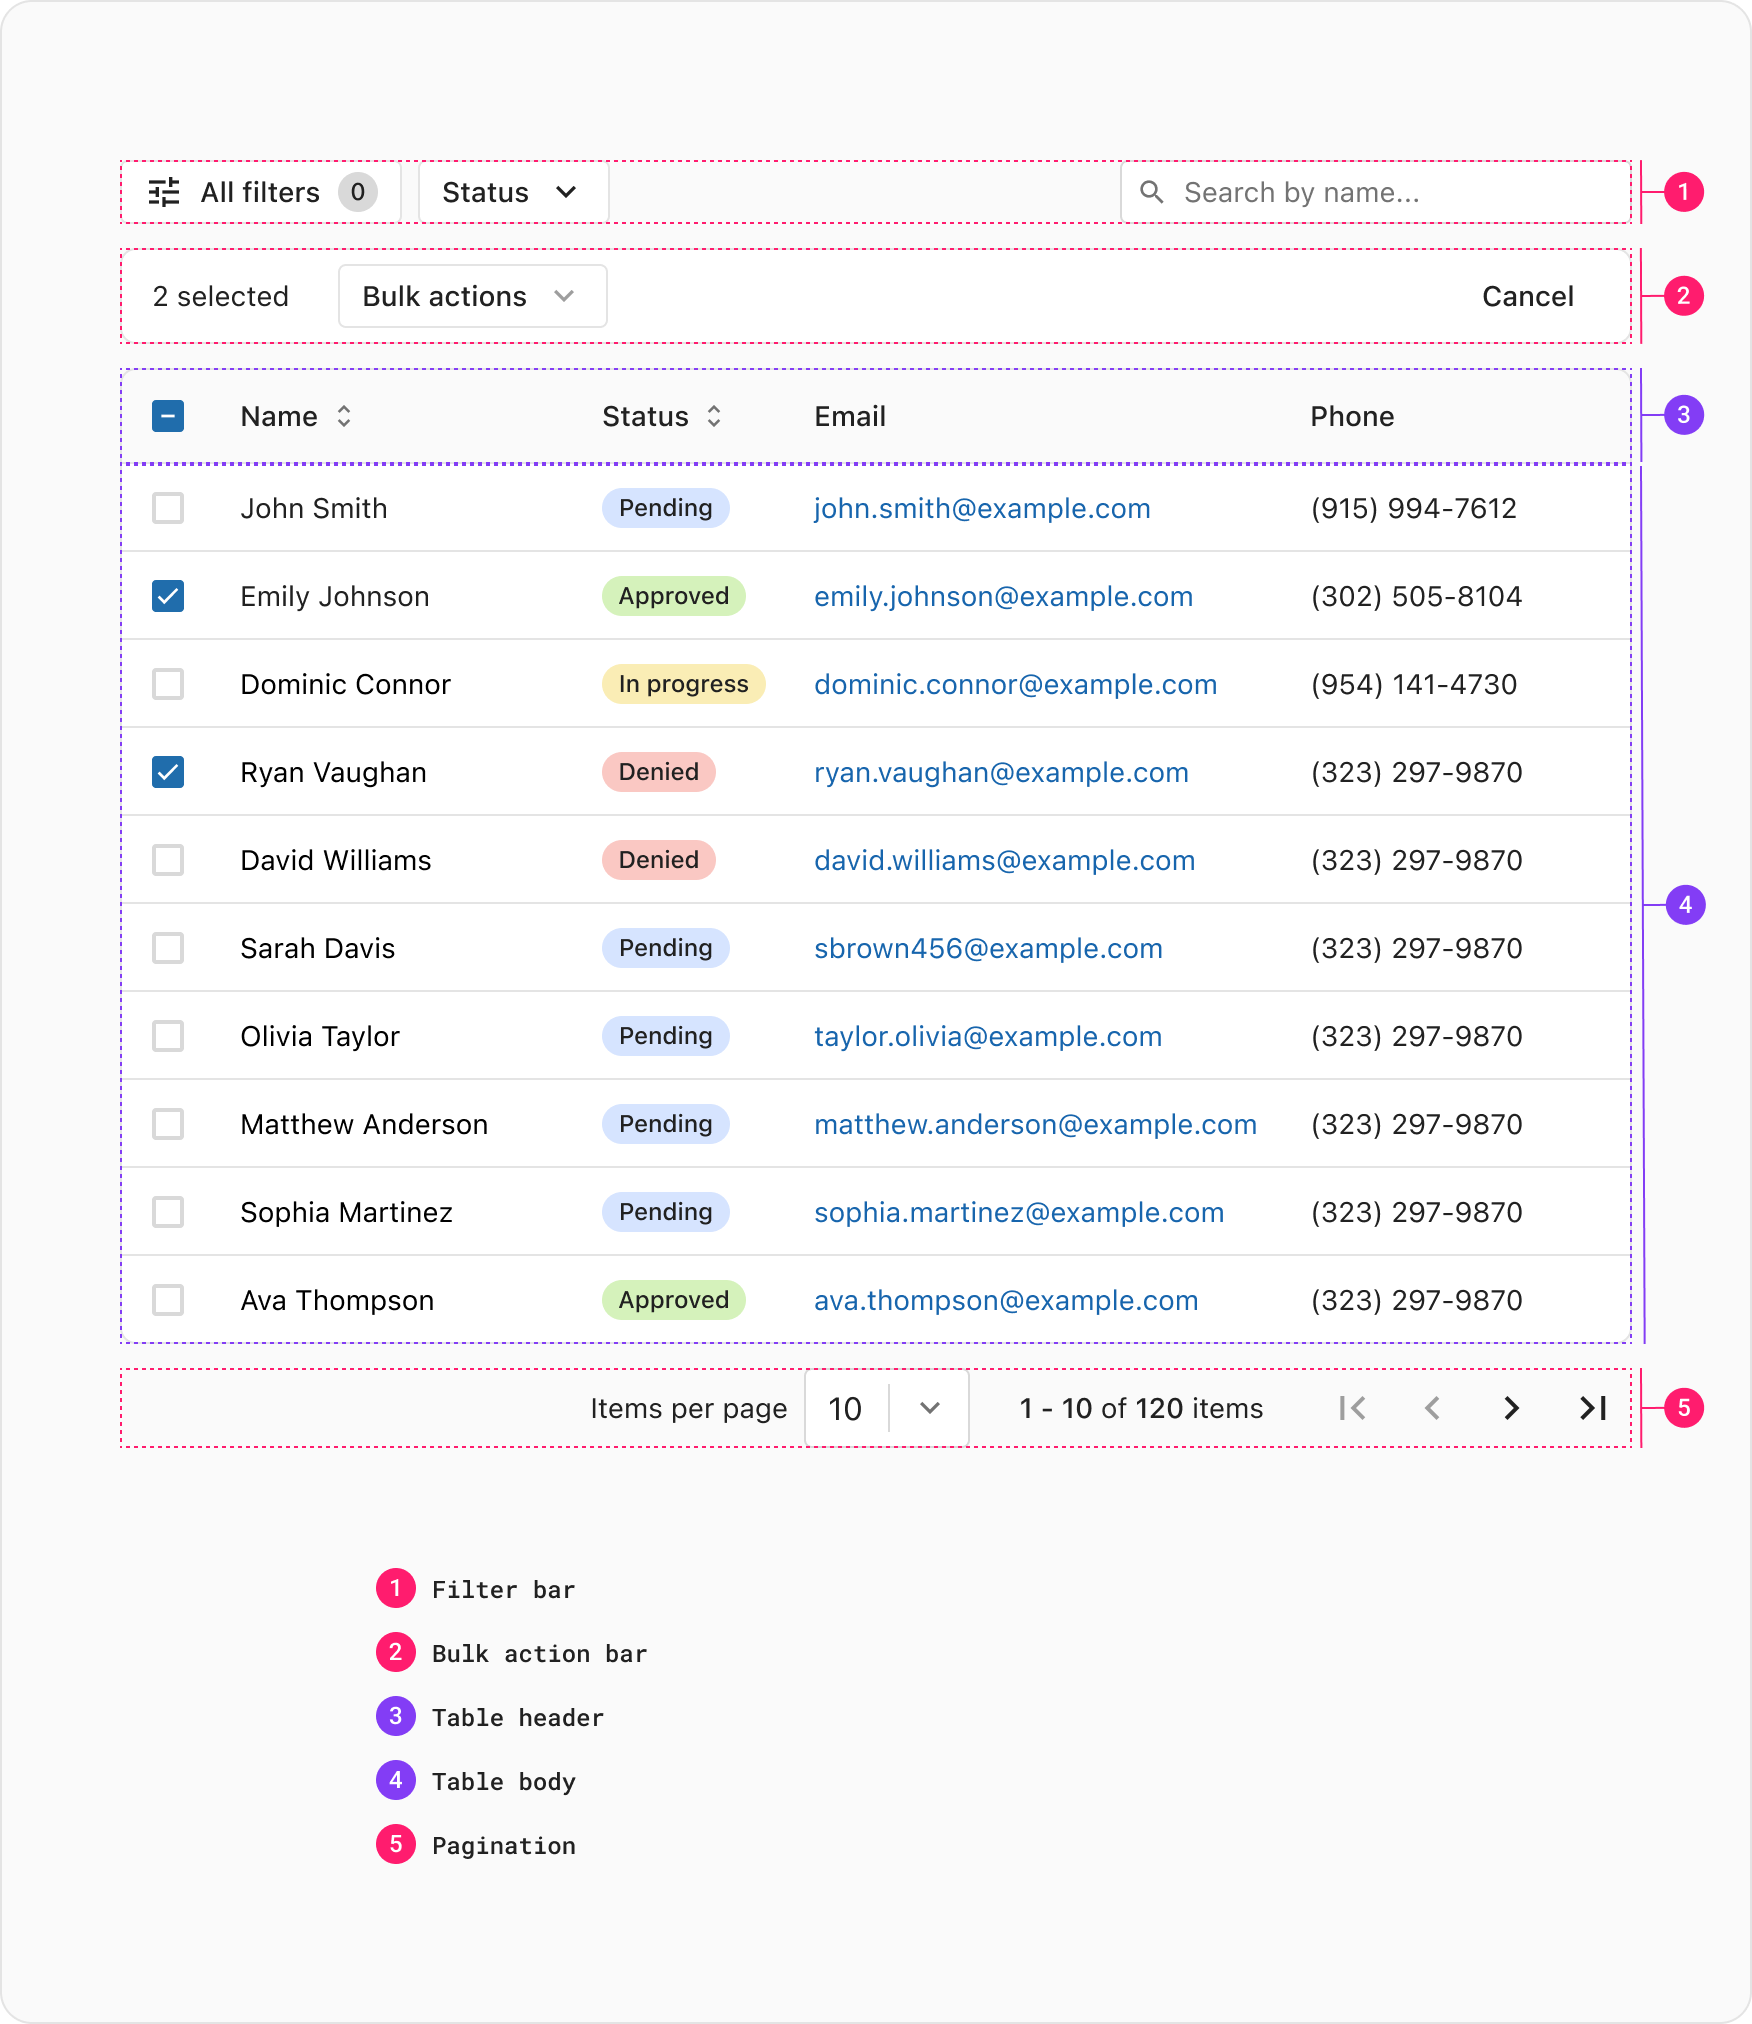Image resolution: width=1752 pixels, height=2024 pixels.
Task: Click Ava Thompson's Approved status badge
Action: point(674,1300)
